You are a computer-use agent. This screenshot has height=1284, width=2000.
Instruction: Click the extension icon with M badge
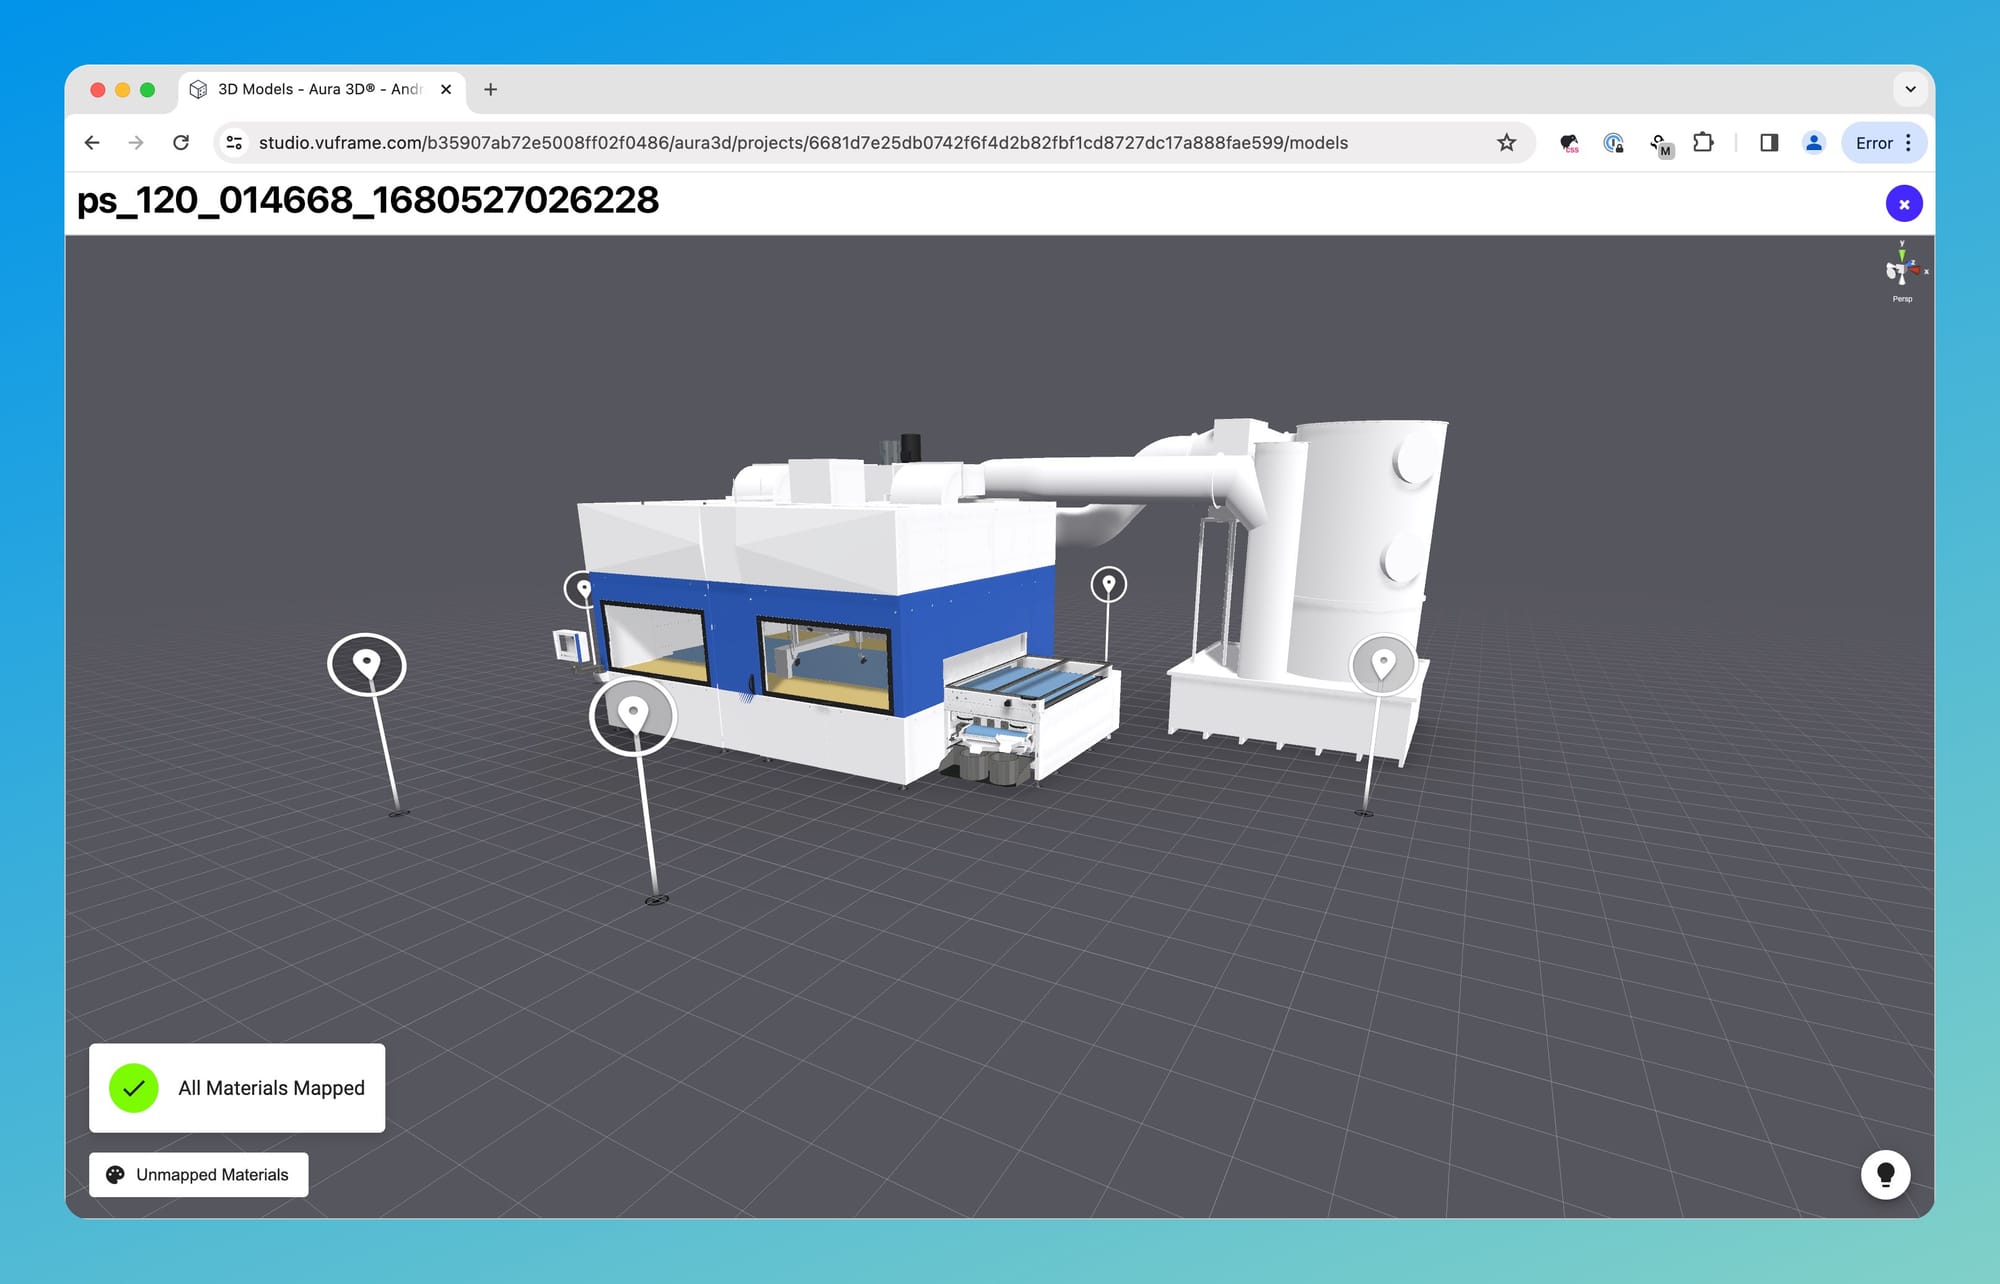click(x=1660, y=145)
